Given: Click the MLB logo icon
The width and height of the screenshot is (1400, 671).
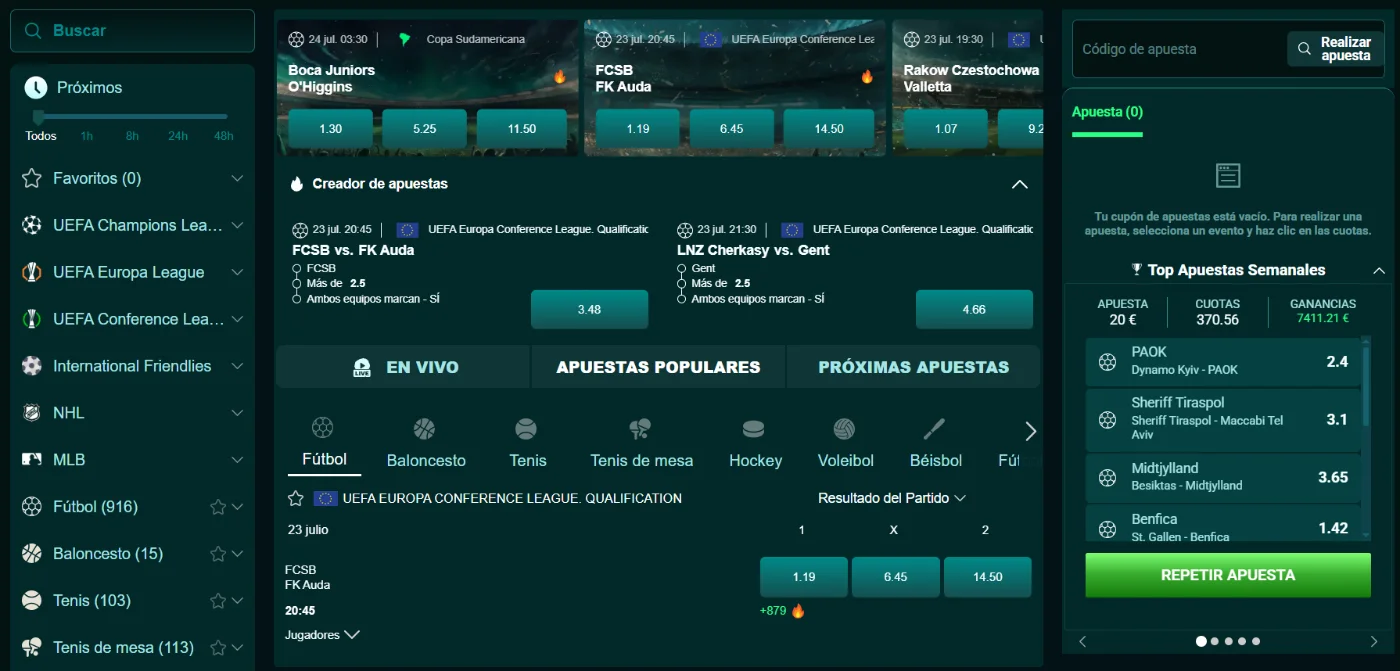Looking at the screenshot, I should (x=32, y=460).
